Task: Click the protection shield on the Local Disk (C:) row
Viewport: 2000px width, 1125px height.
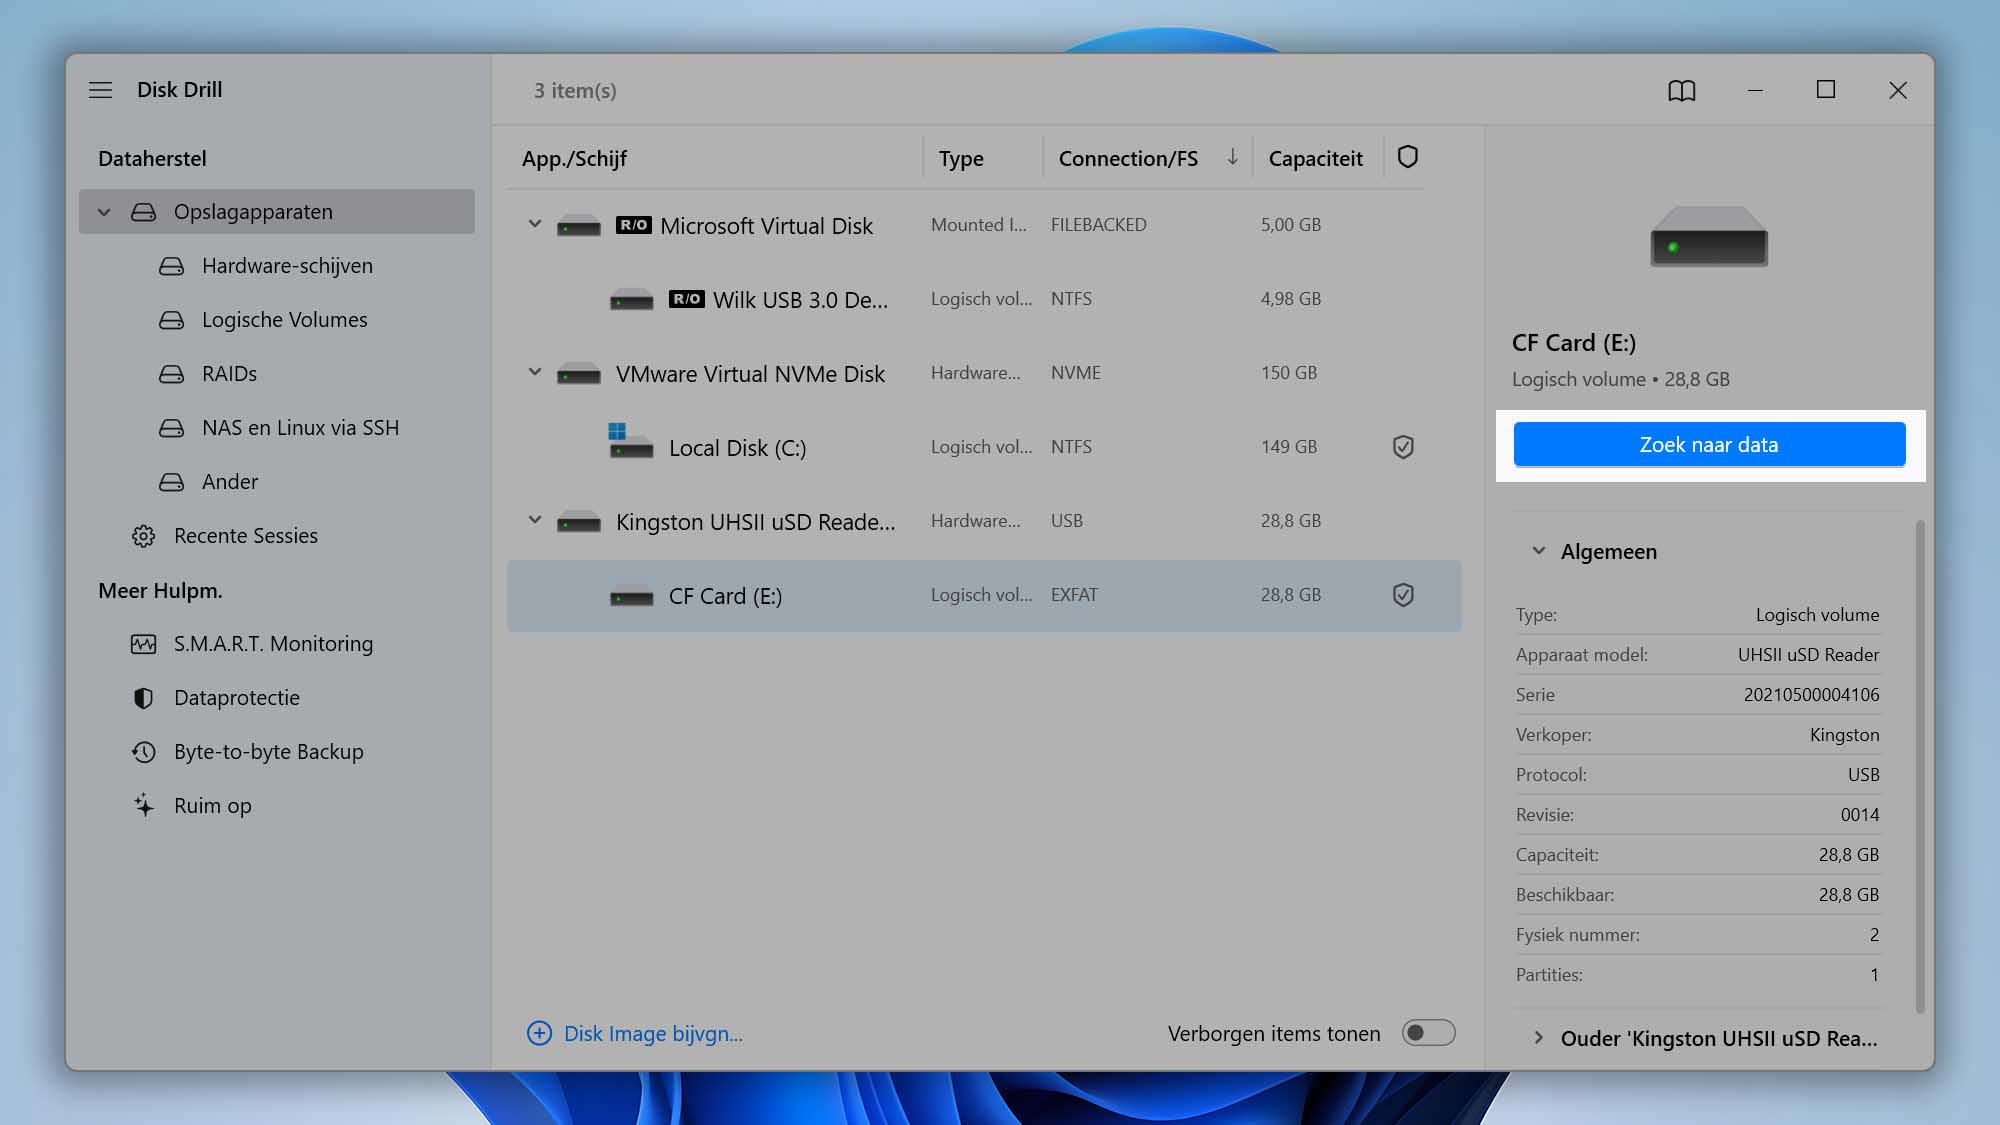Action: tap(1403, 447)
